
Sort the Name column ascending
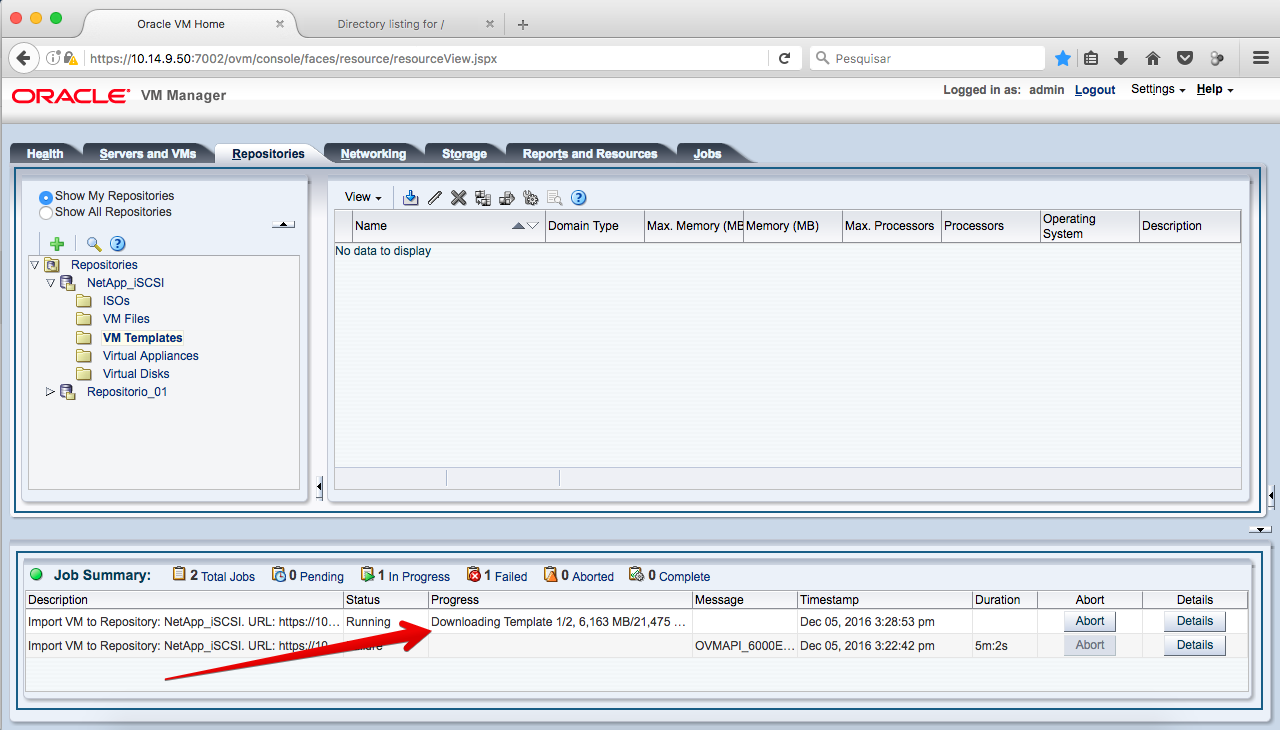[x=518, y=226]
